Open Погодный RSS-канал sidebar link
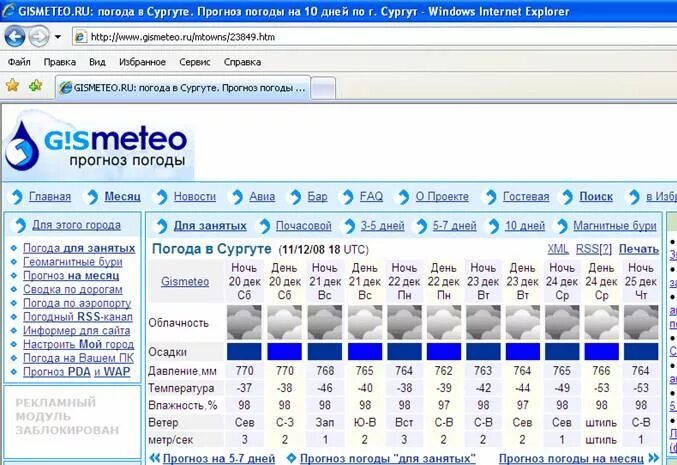The image size is (677, 465). click(78, 317)
